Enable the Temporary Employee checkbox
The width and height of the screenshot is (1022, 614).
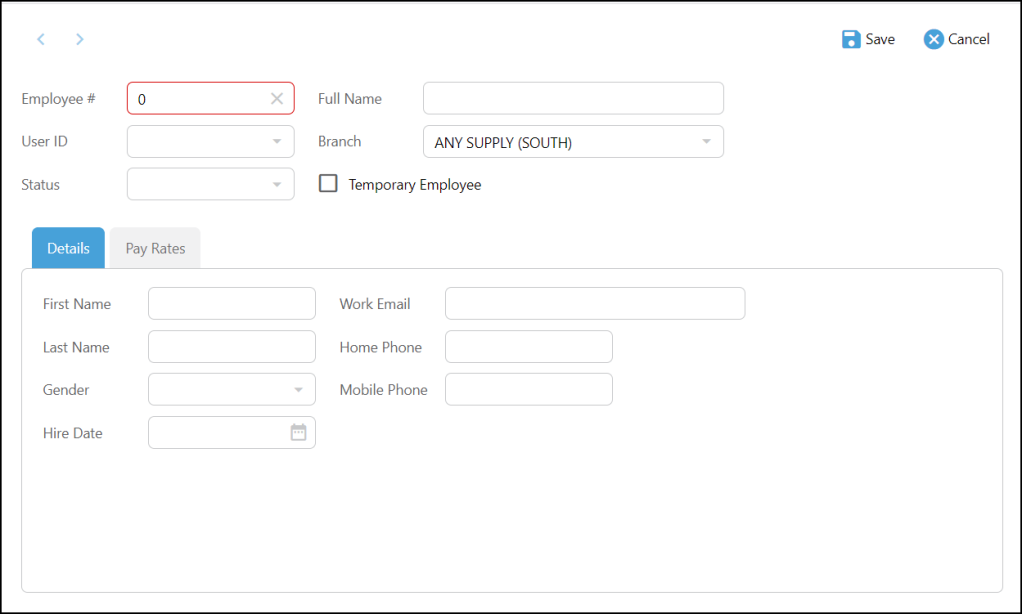click(x=328, y=183)
